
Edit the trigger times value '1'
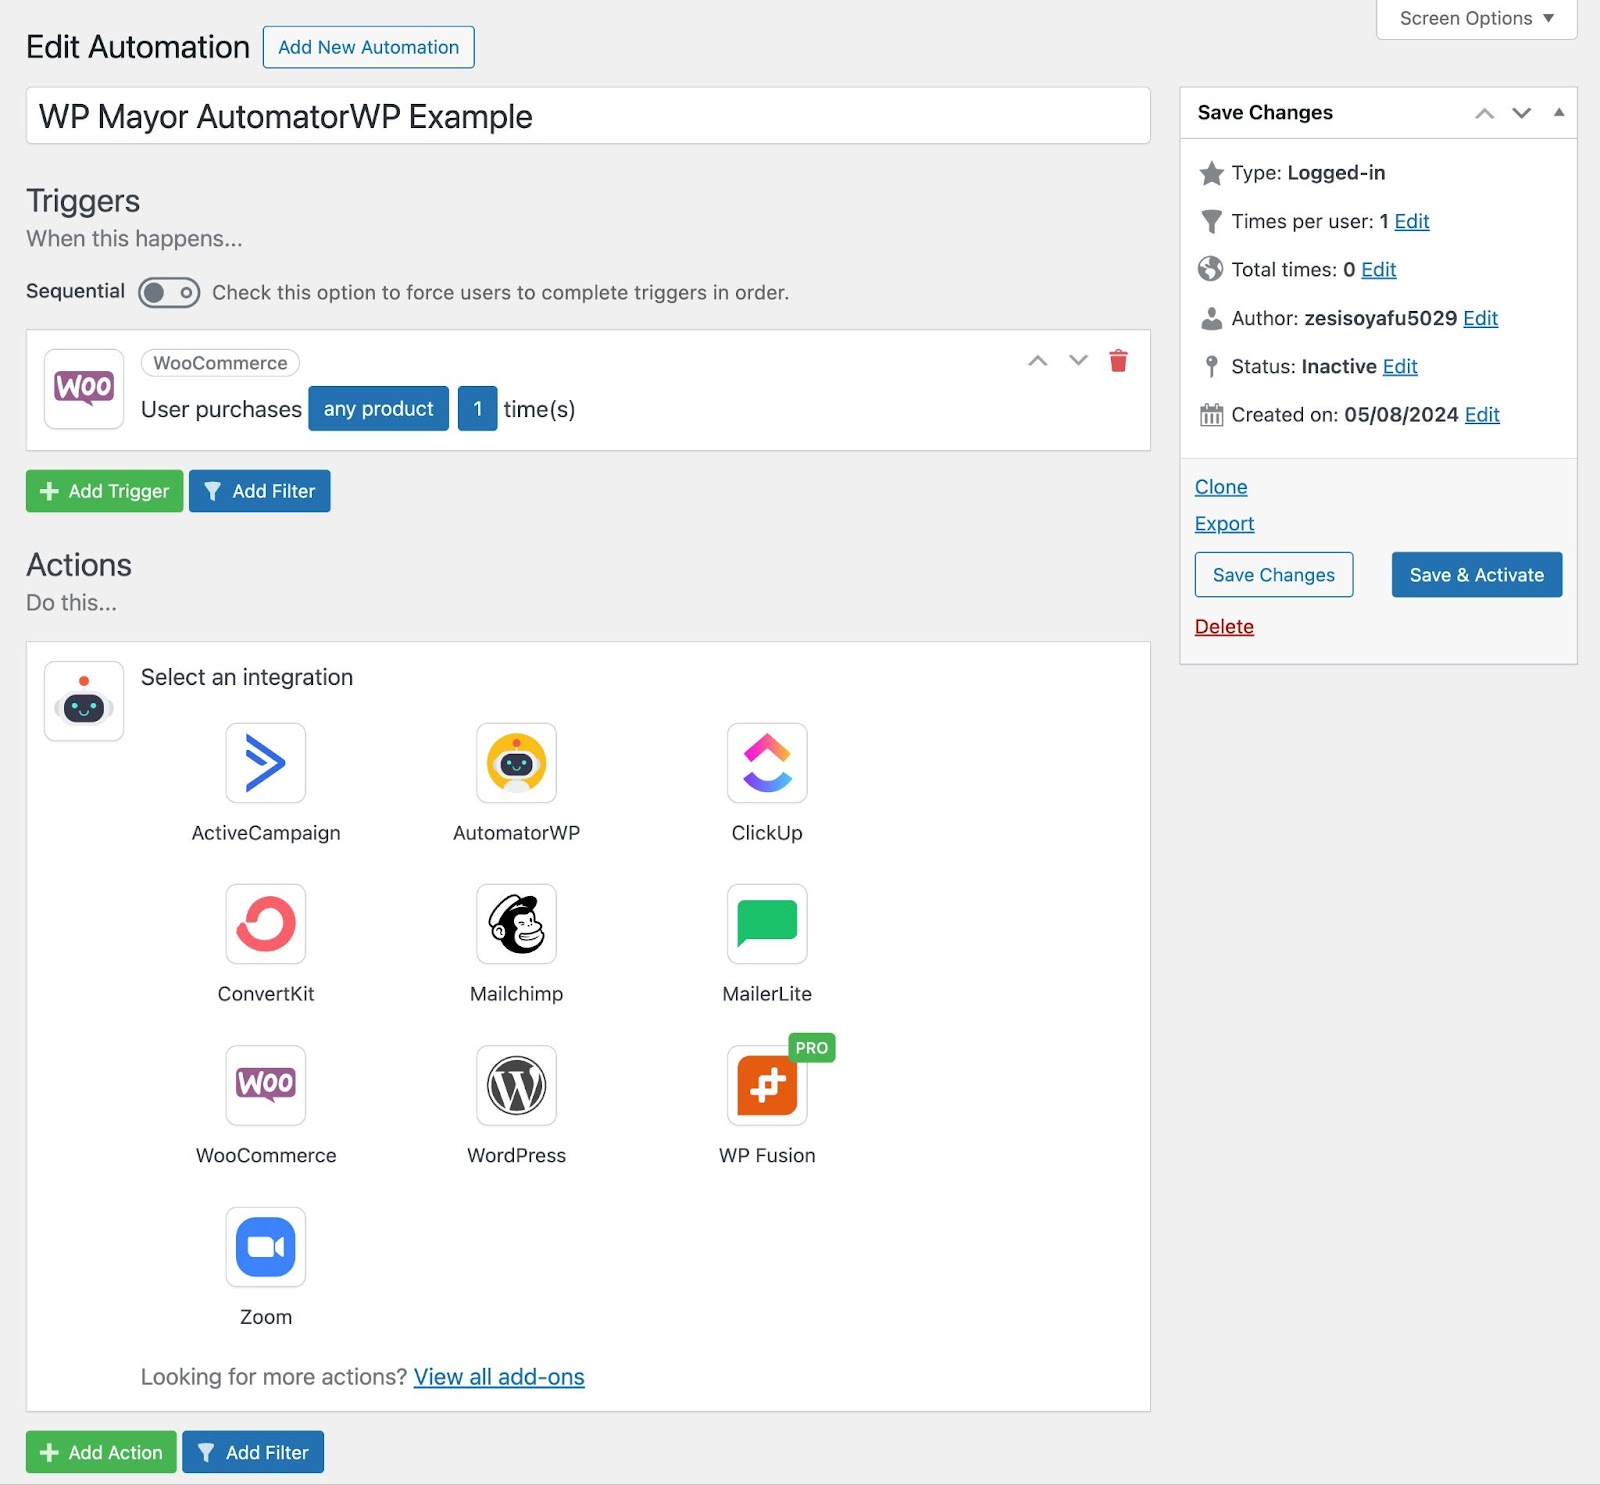pos(477,409)
